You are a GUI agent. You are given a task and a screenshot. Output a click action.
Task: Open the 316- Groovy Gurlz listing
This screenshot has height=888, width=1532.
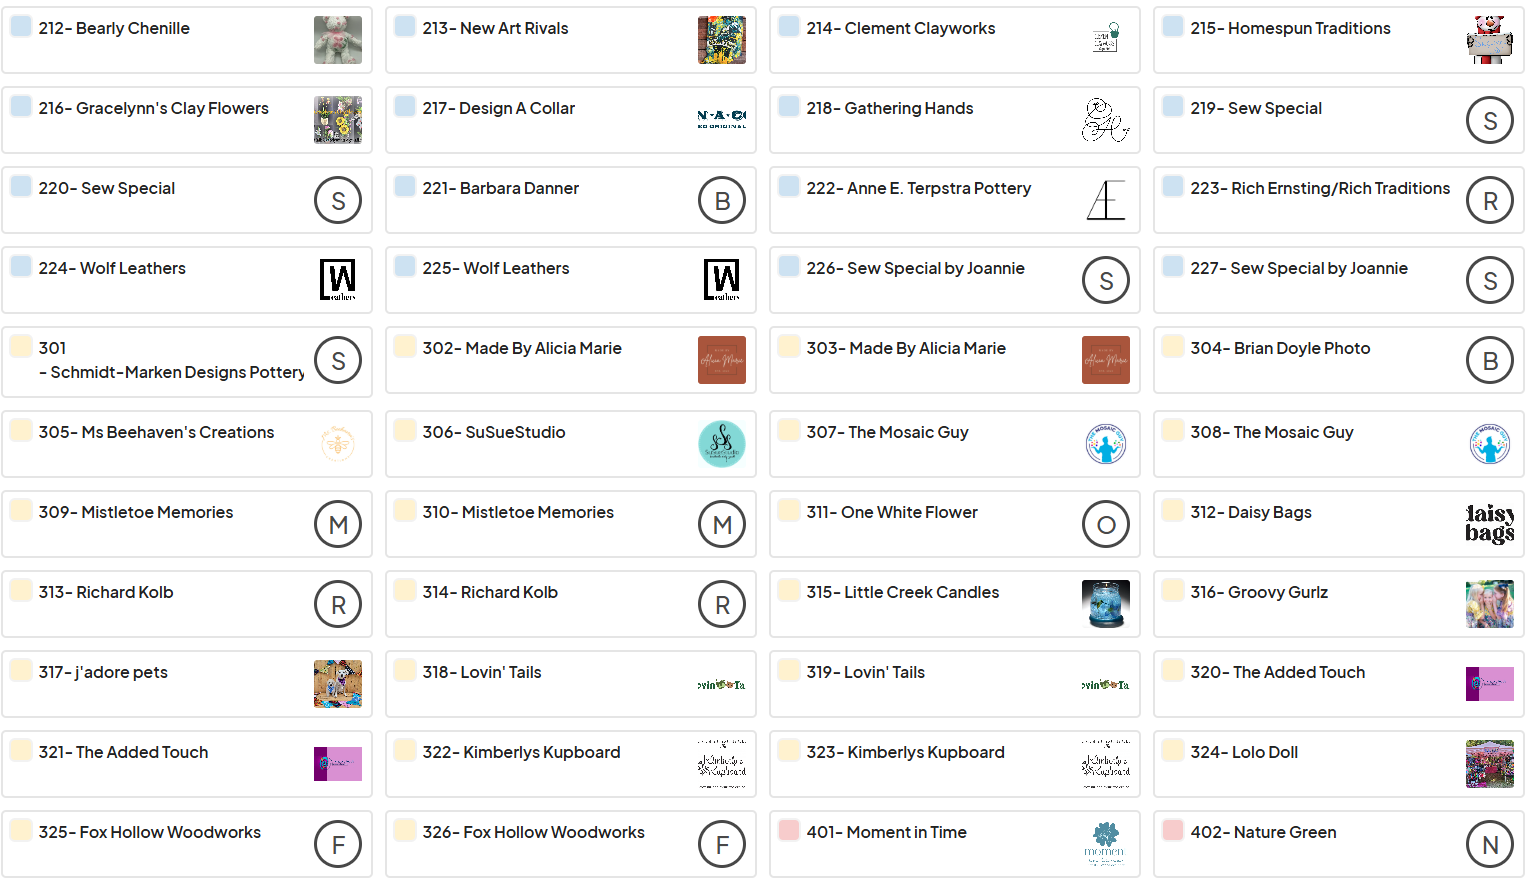click(1339, 604)
